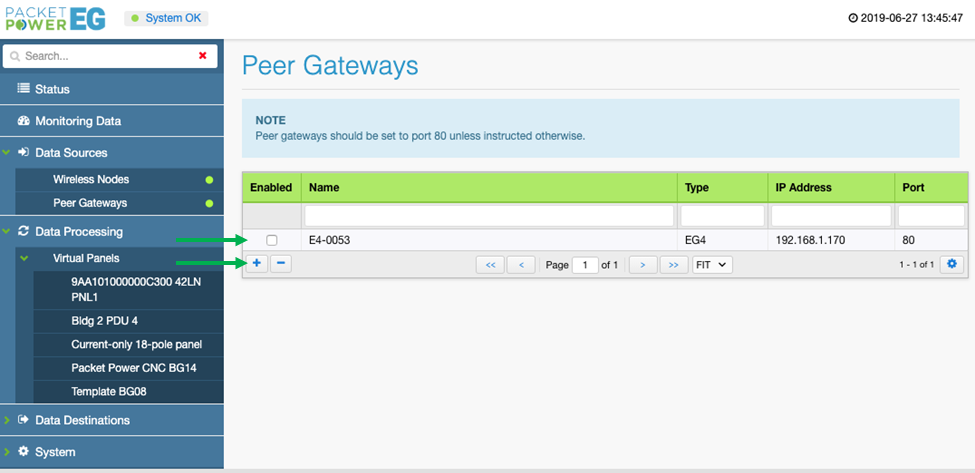The image size is (975, 473).
Task: Enable the E4-0053 gateway checkbox
Action: [x=272, y=240]
